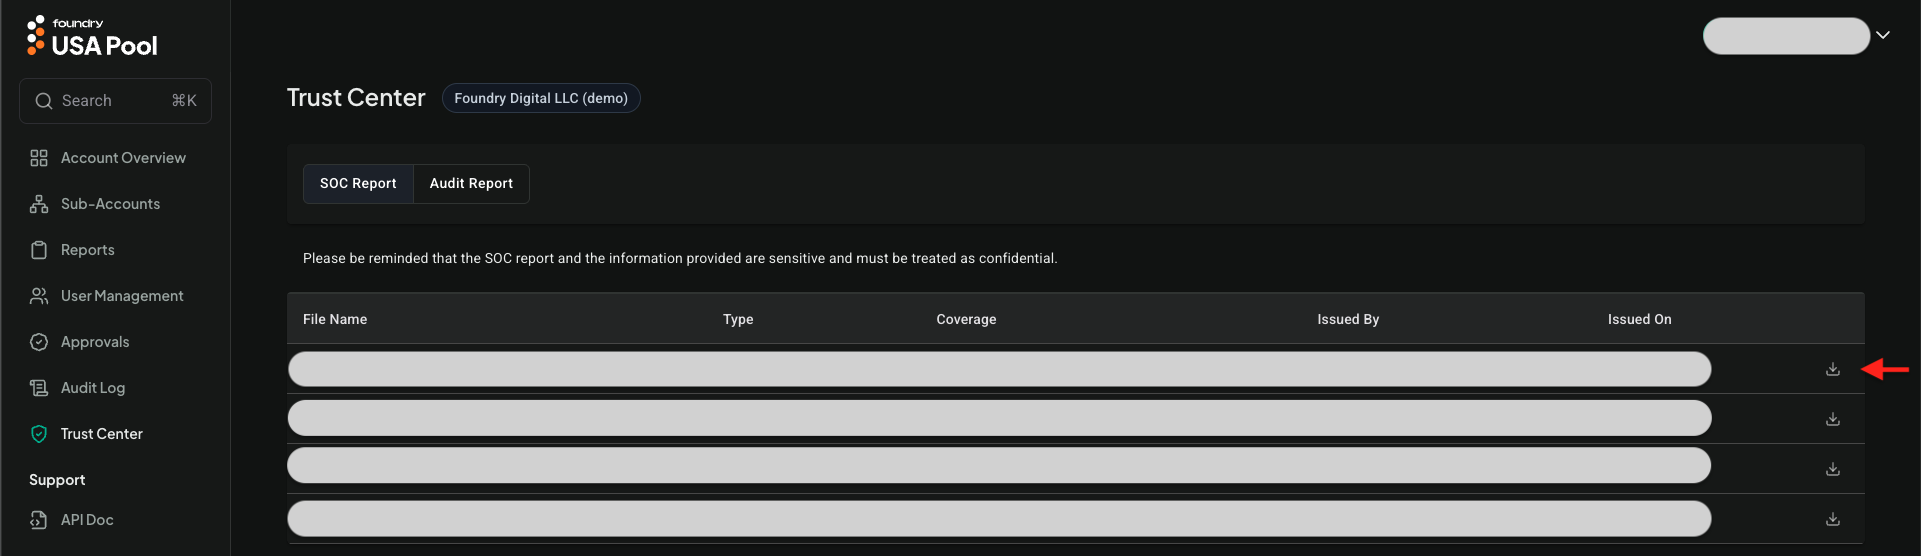
Task: Click the Reports clipboard icon
Action: click(x=39, y=250)
